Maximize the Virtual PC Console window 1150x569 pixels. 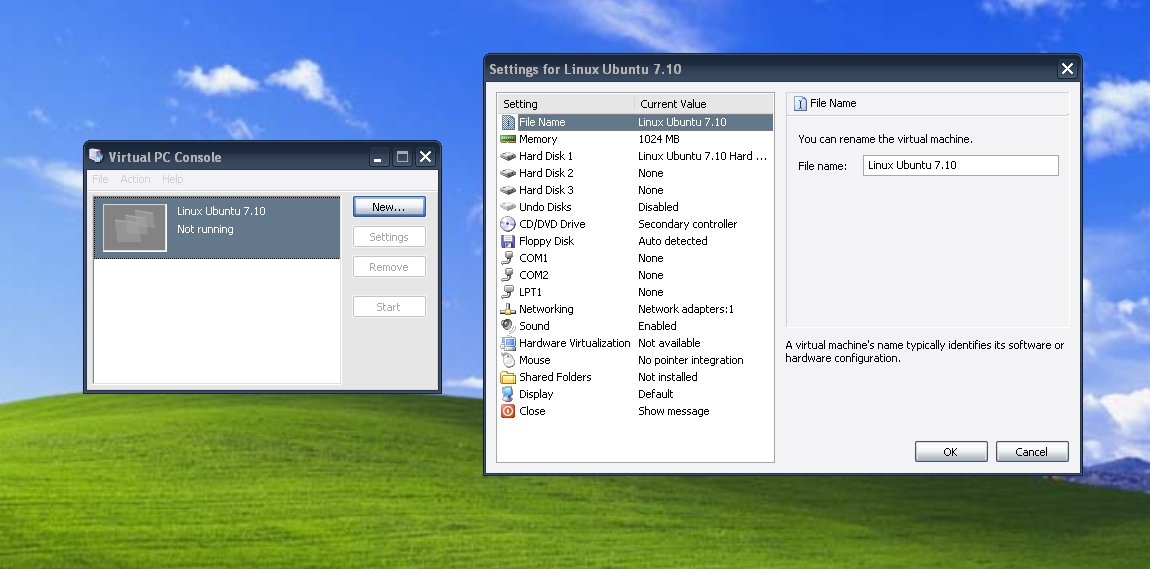[x=402, y=156]
